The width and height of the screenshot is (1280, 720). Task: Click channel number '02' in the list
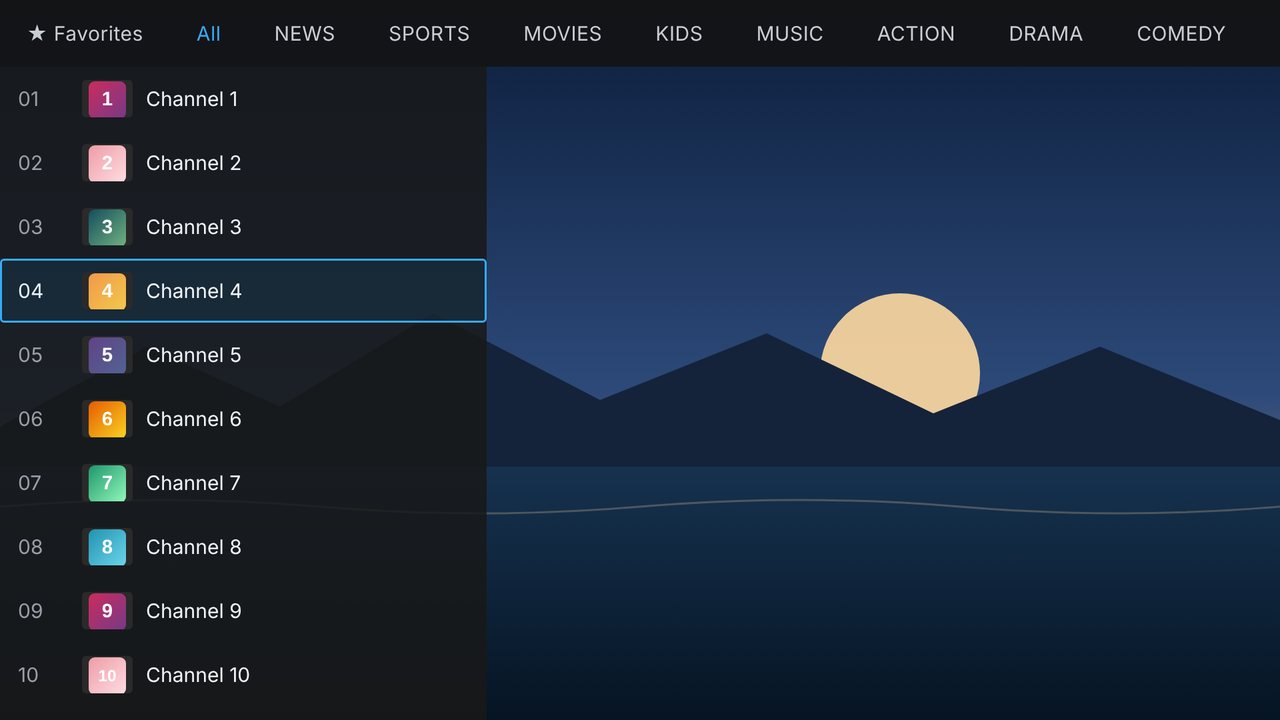30,163
